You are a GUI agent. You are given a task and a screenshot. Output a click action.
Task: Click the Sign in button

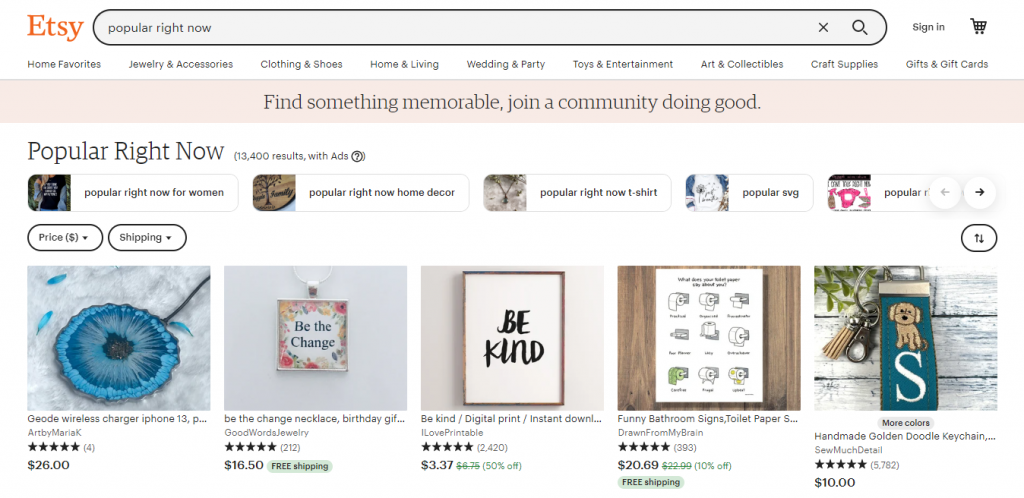[x=928, y=27]
